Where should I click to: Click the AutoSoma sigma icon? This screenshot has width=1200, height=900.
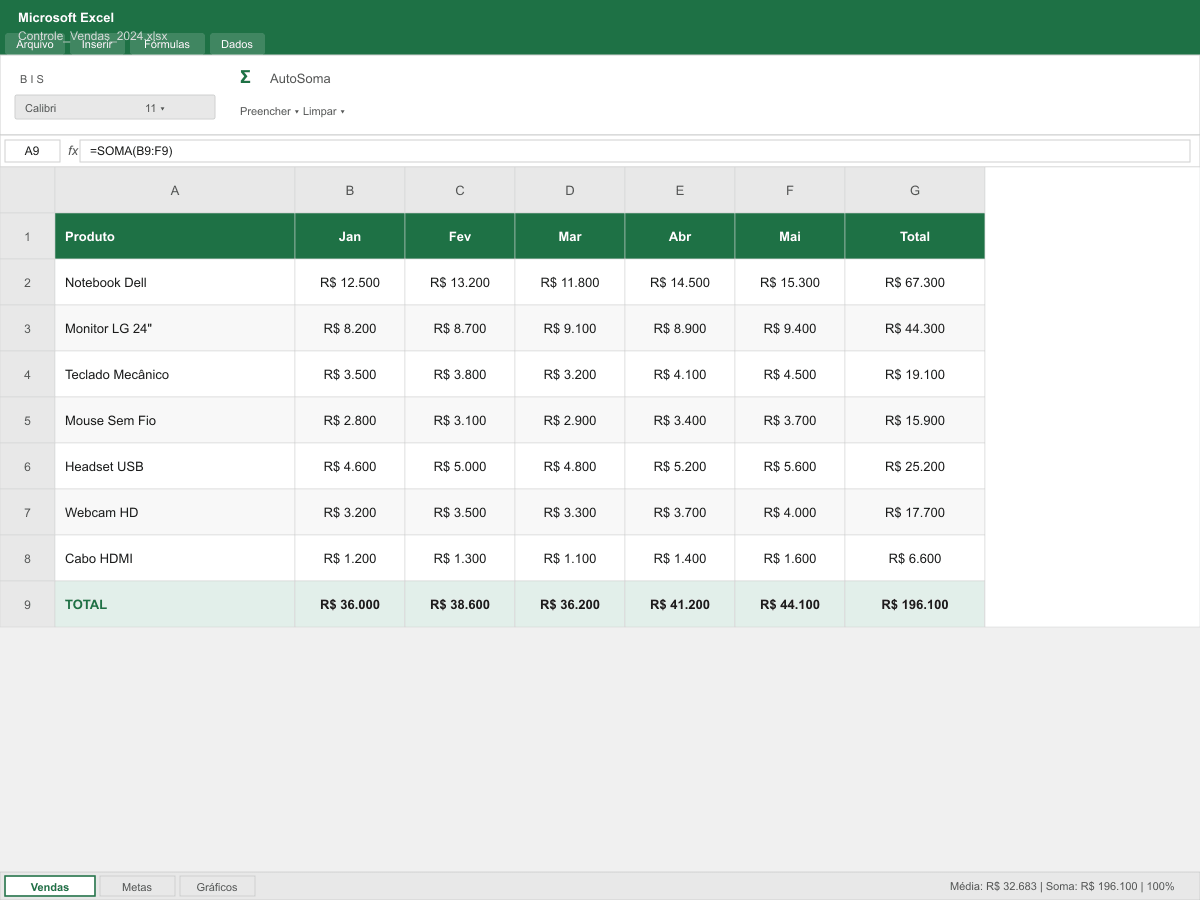(x=245, y=76)
